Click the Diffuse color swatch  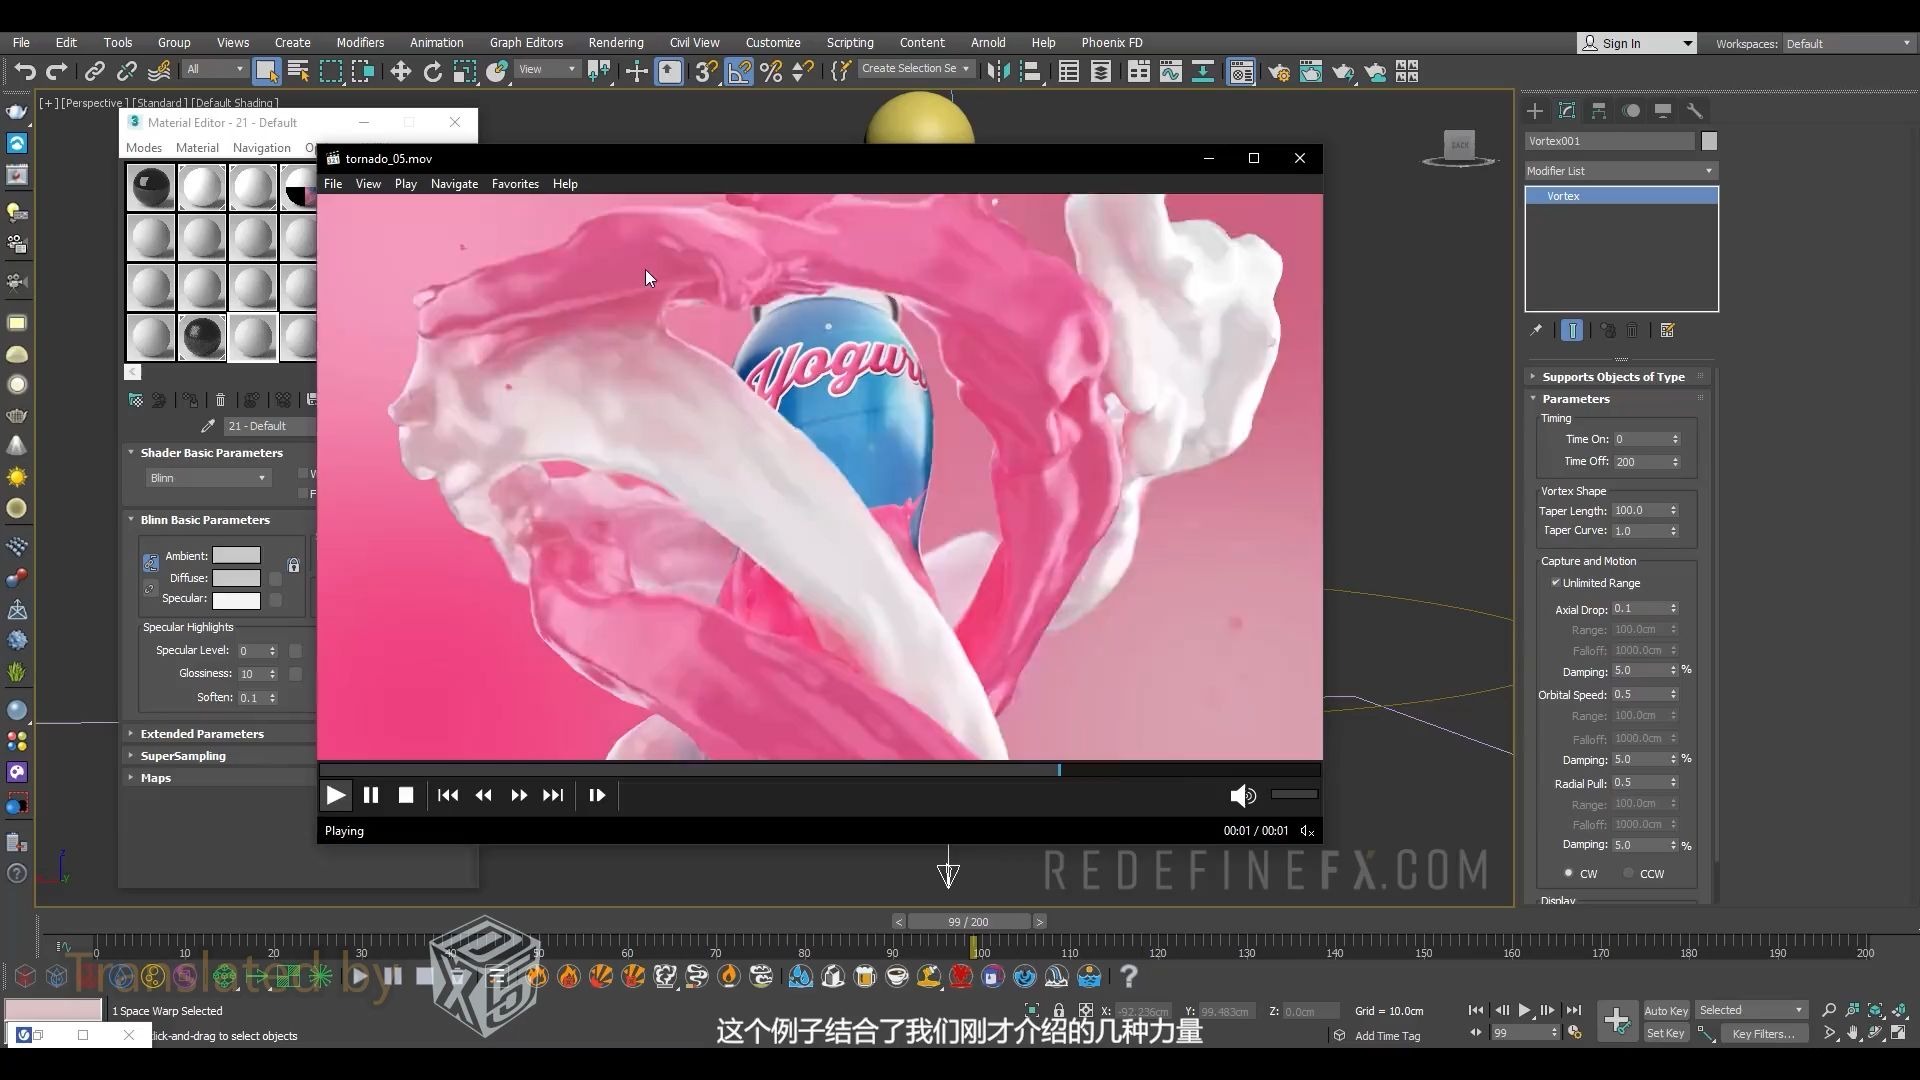pyautogui.click(x=237, y=578)
